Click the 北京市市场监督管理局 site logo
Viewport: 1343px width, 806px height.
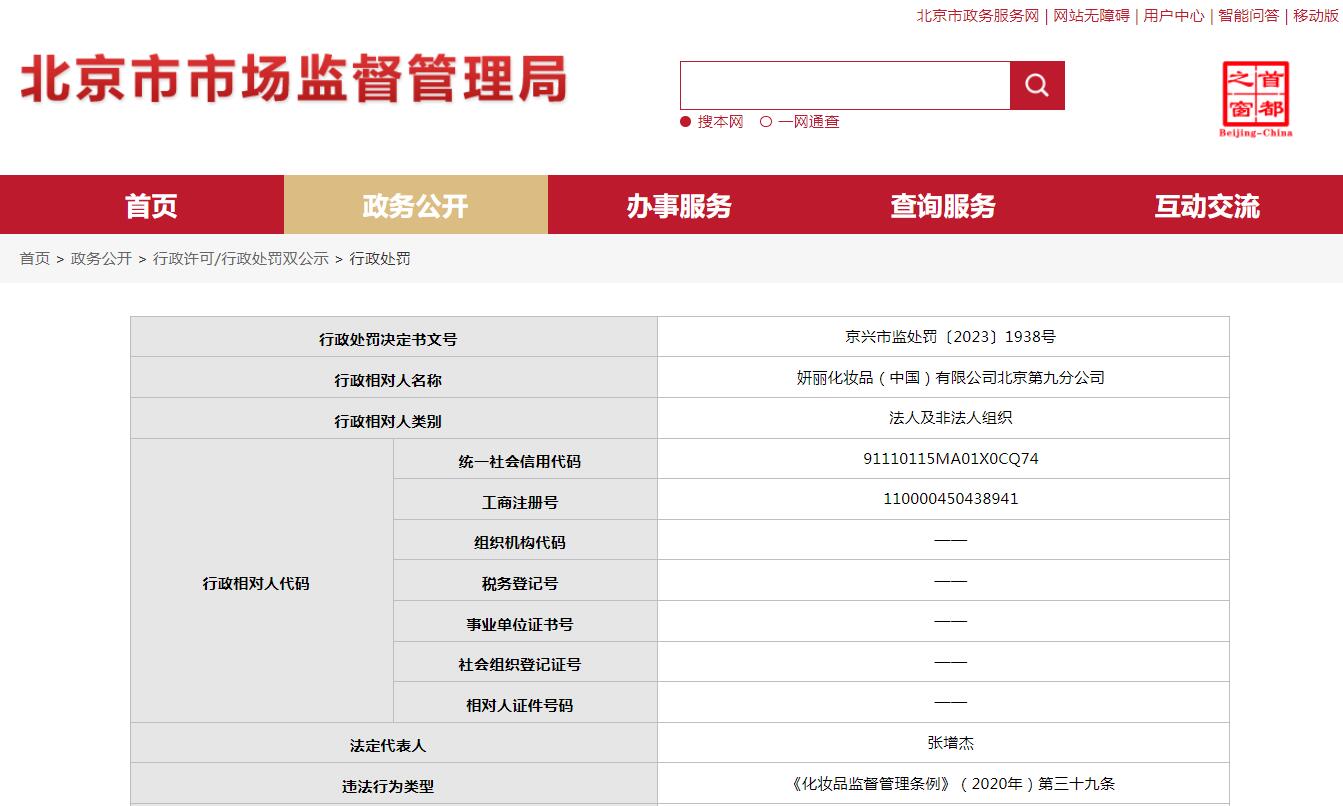click(x=294, y=79)
